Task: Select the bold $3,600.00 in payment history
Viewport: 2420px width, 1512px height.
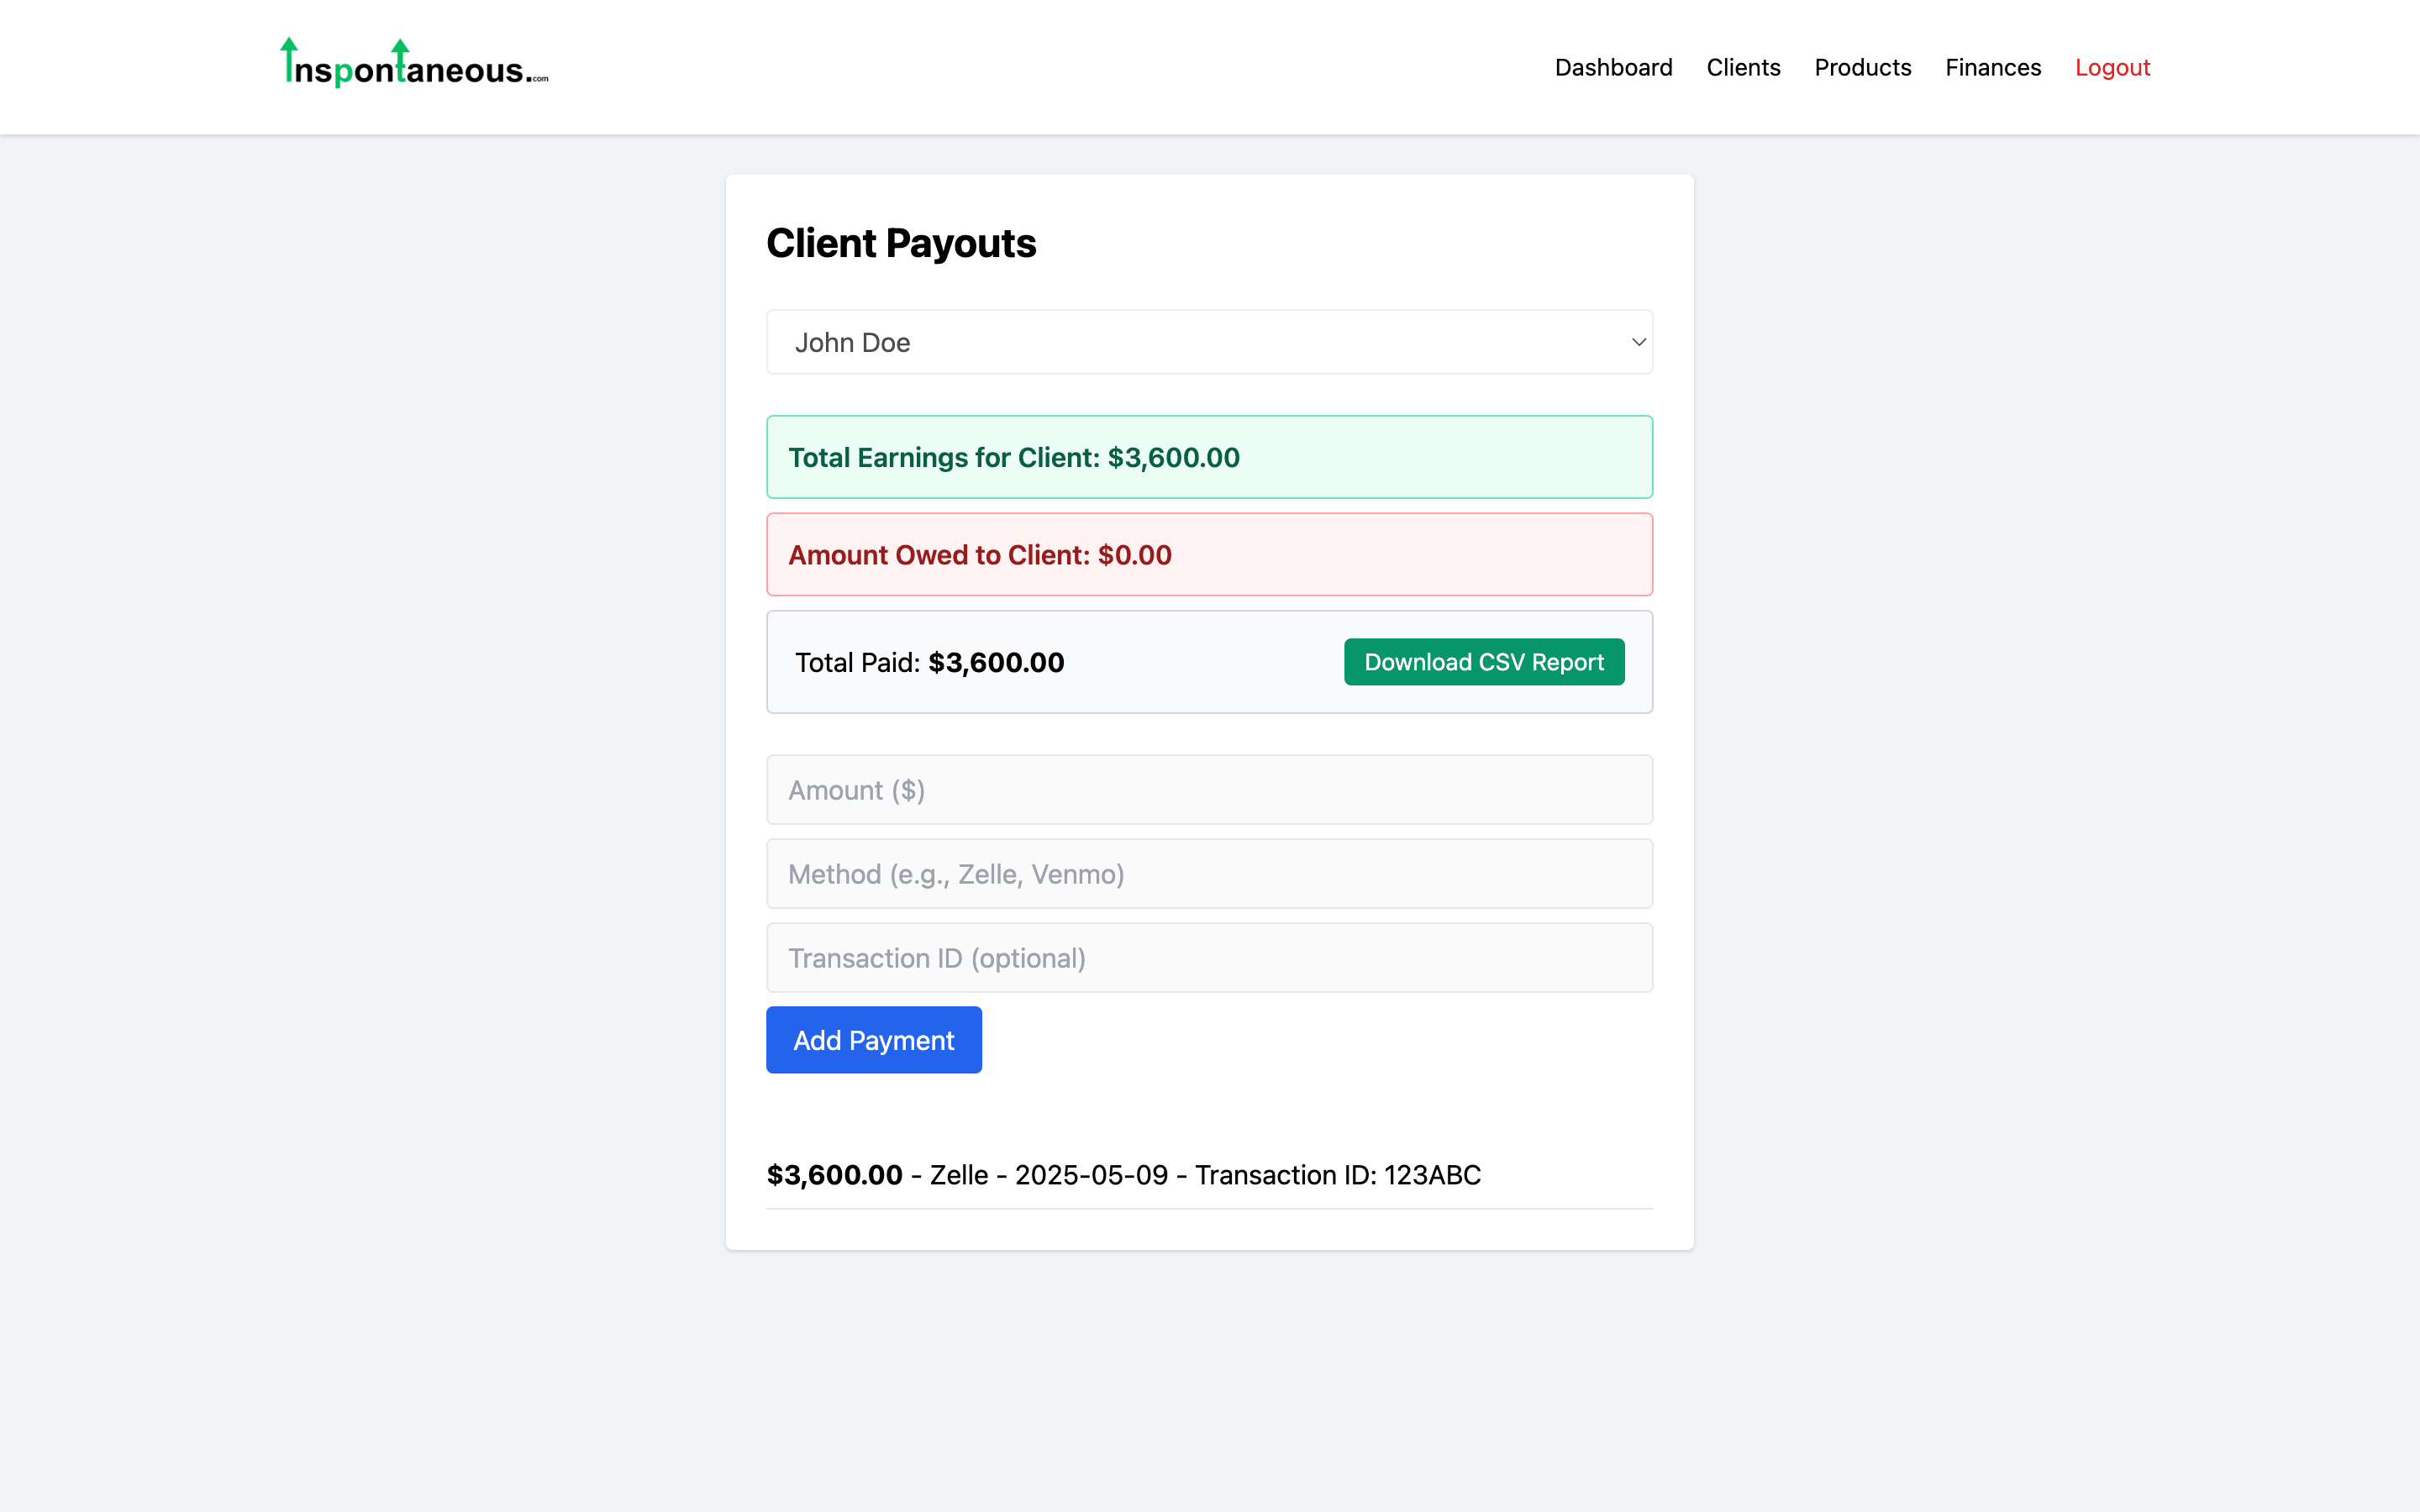Action: (x=834, y=1175)
